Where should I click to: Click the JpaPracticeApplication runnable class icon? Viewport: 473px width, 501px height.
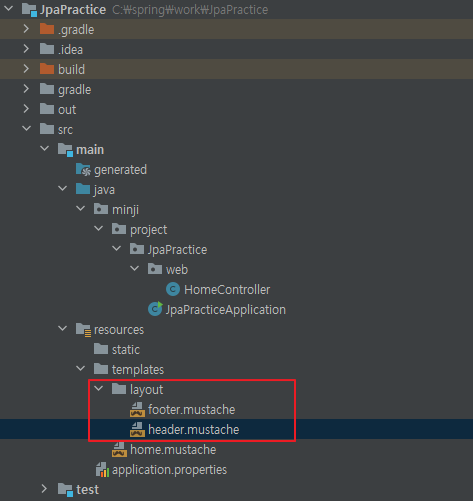pyautogui.click(x=155, y=309)
